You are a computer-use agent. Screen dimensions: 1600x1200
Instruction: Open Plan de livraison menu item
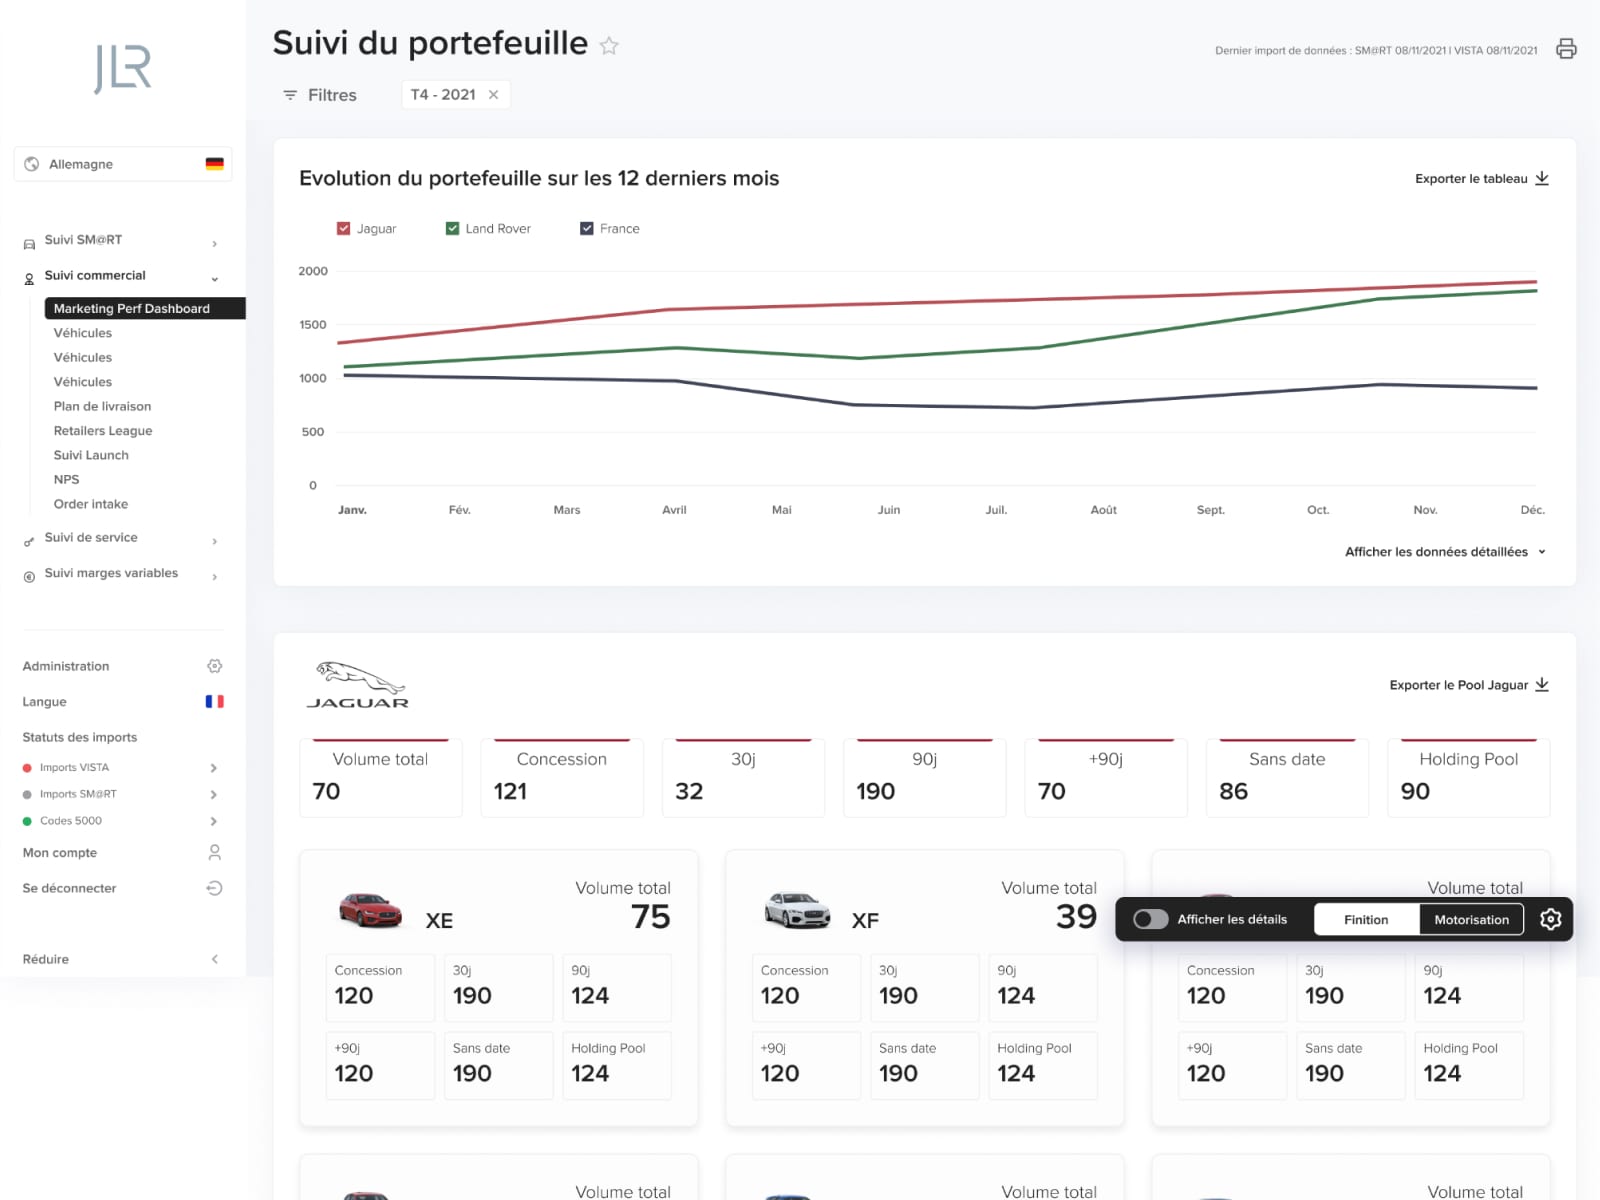(x=103, y=406)
